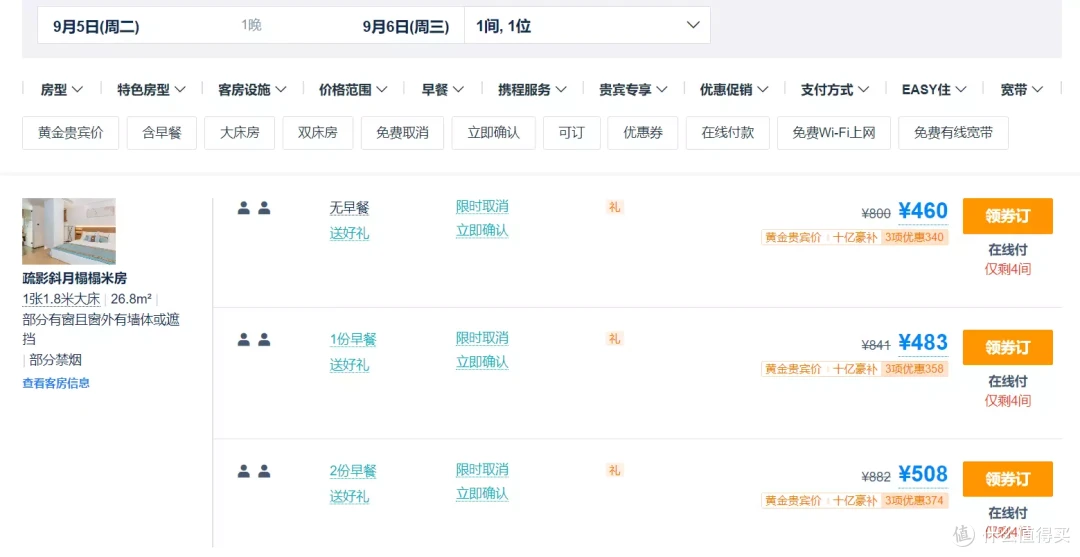Click the ¥460 price

click(x=923, y=211)
